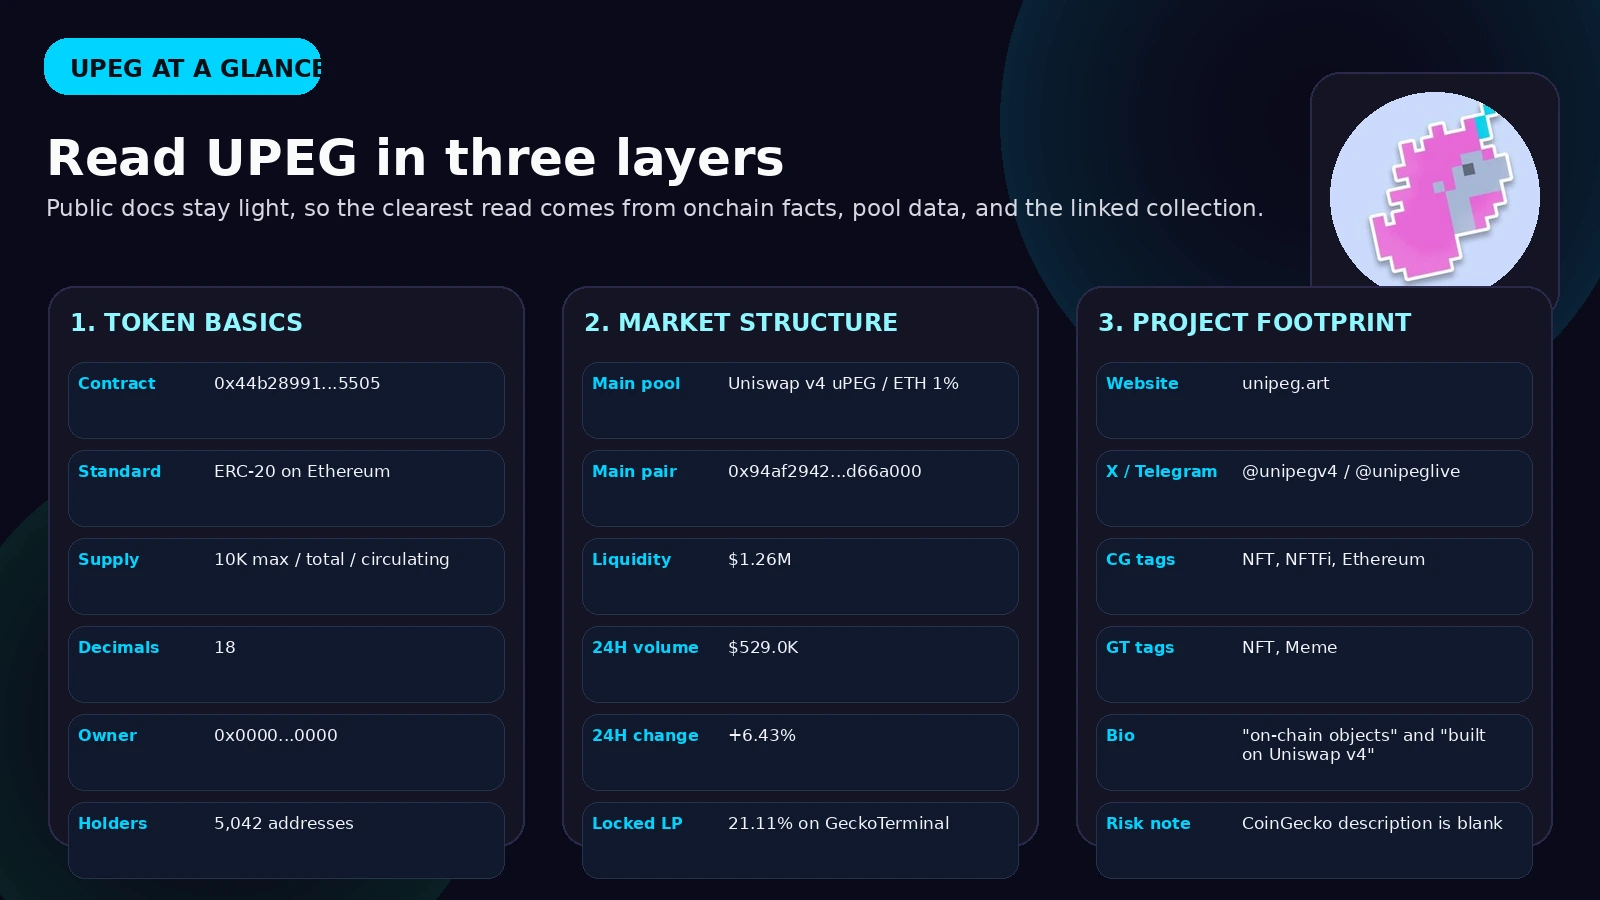Click the Standard label
Image resolution: width=1600 pixels, height=900 pixels.
[119, 471]
